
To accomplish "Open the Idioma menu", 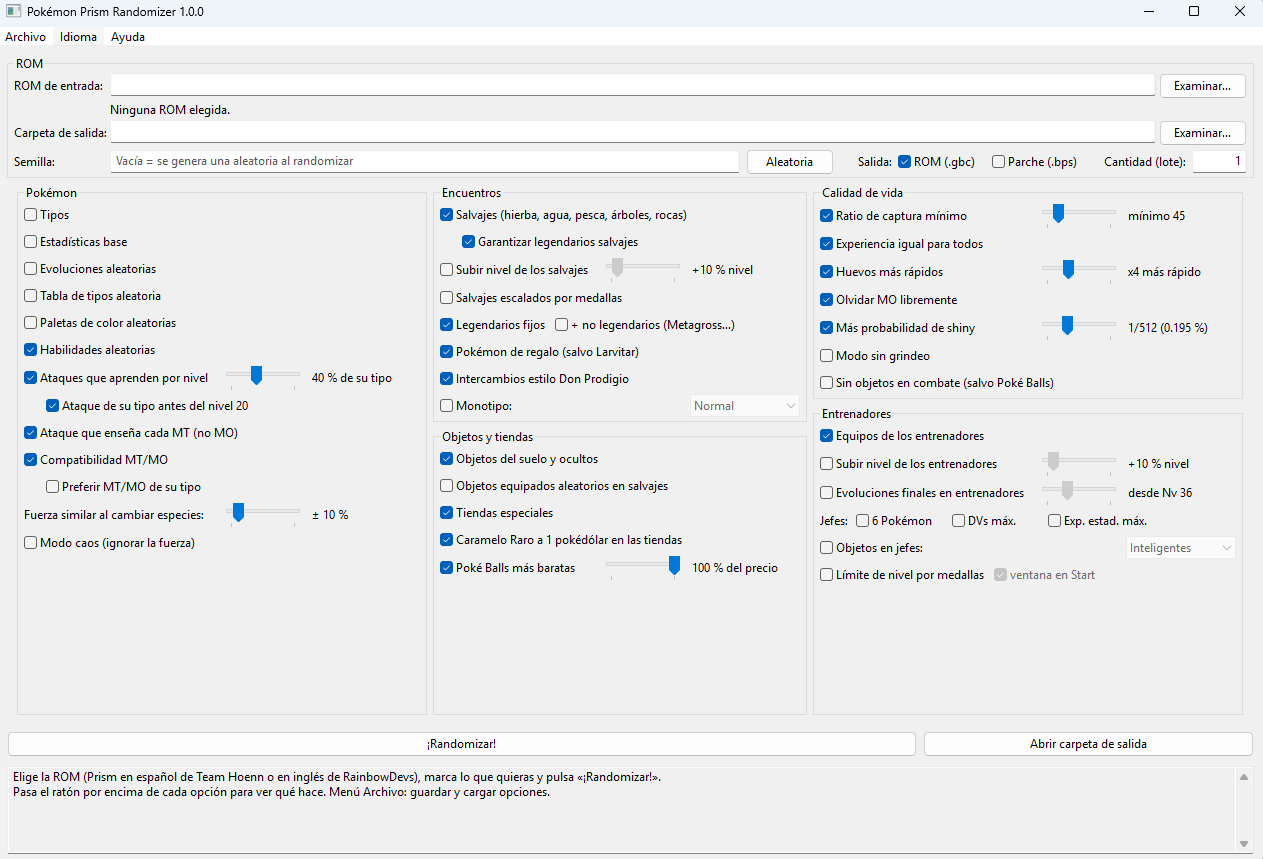I will click(79, 37).
